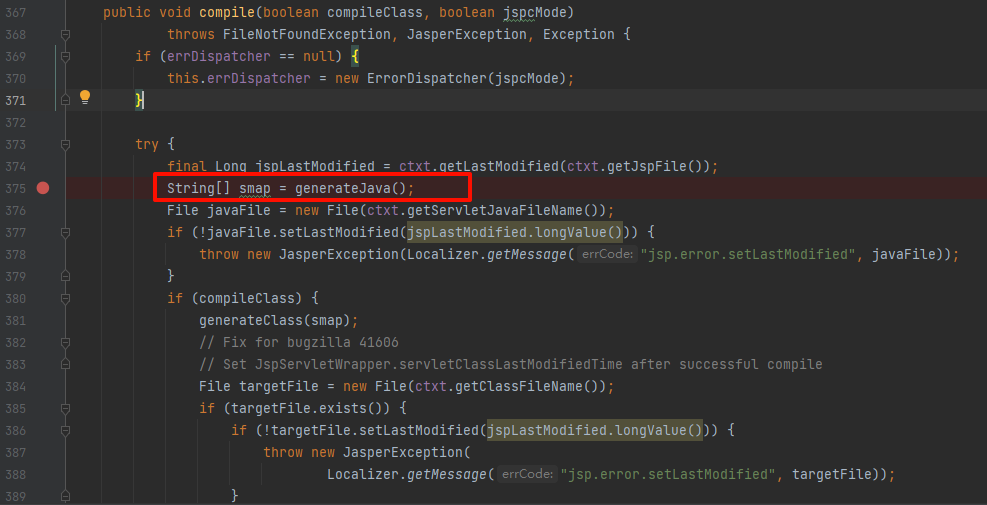Click line number 373 in the gutter
The width and height of the screenshot is (987, 505).
[x=15, y=144]
